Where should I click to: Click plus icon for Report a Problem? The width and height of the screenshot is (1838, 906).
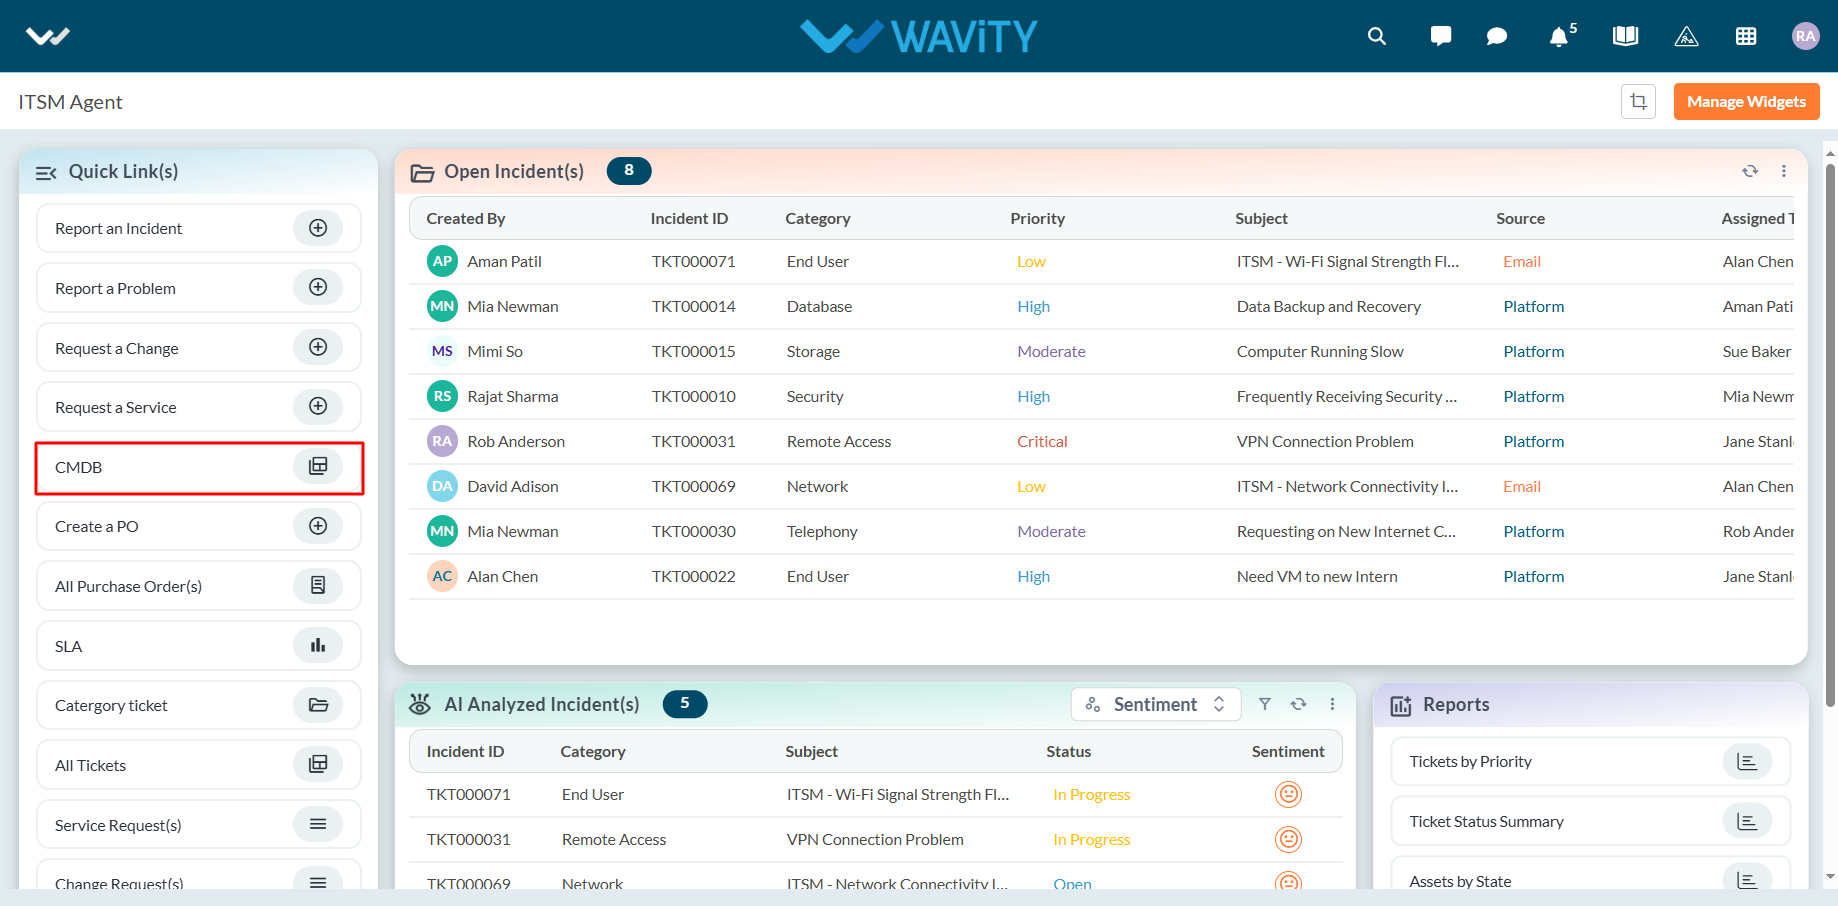click(x=318, y=287)
